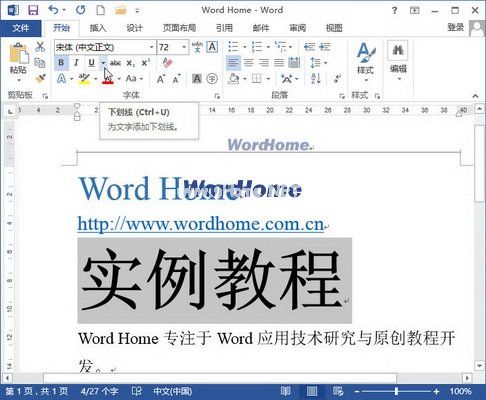Create a new blank document icon
Screen dimensions: 486x400
point(100,10)
